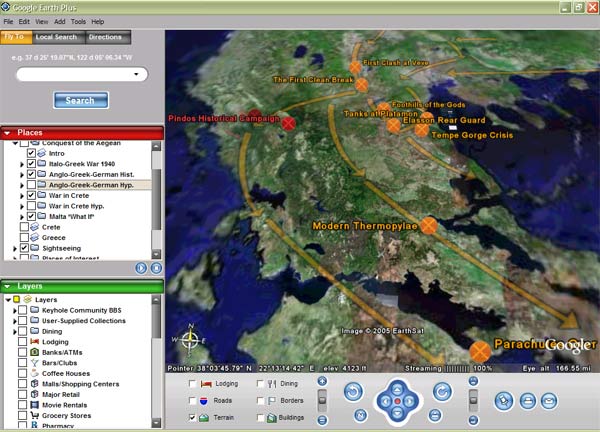Reset the view to north
Image resolution: width=600 pixels, height=432 pixels.
pos(360,415)
